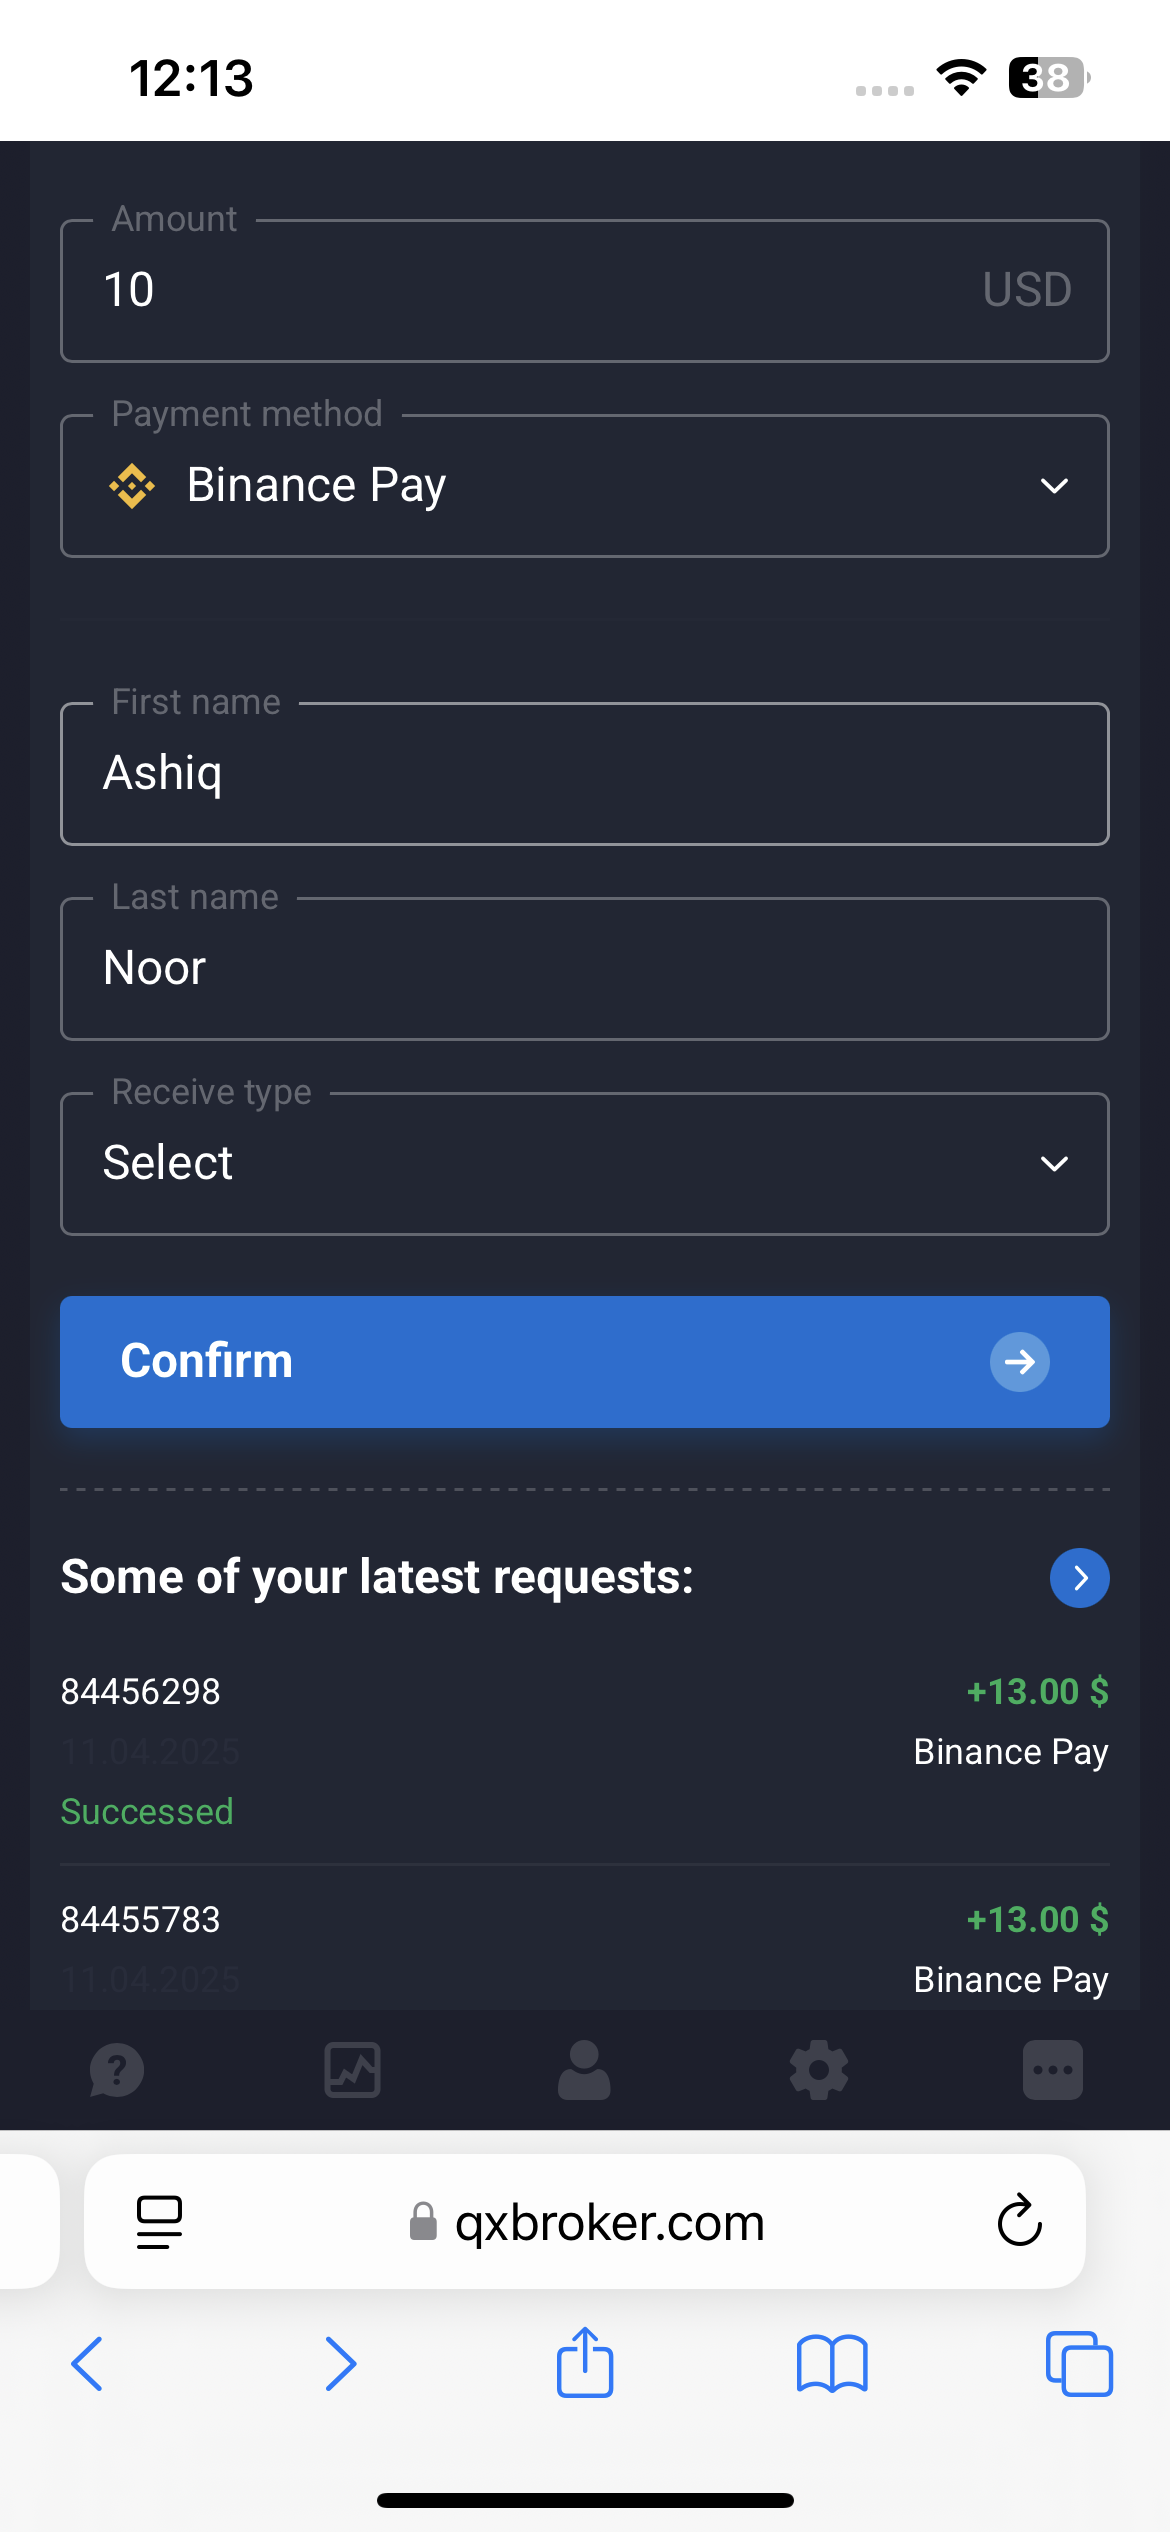
Task: Go forward in Safari history
Action: pos(340,2364)
